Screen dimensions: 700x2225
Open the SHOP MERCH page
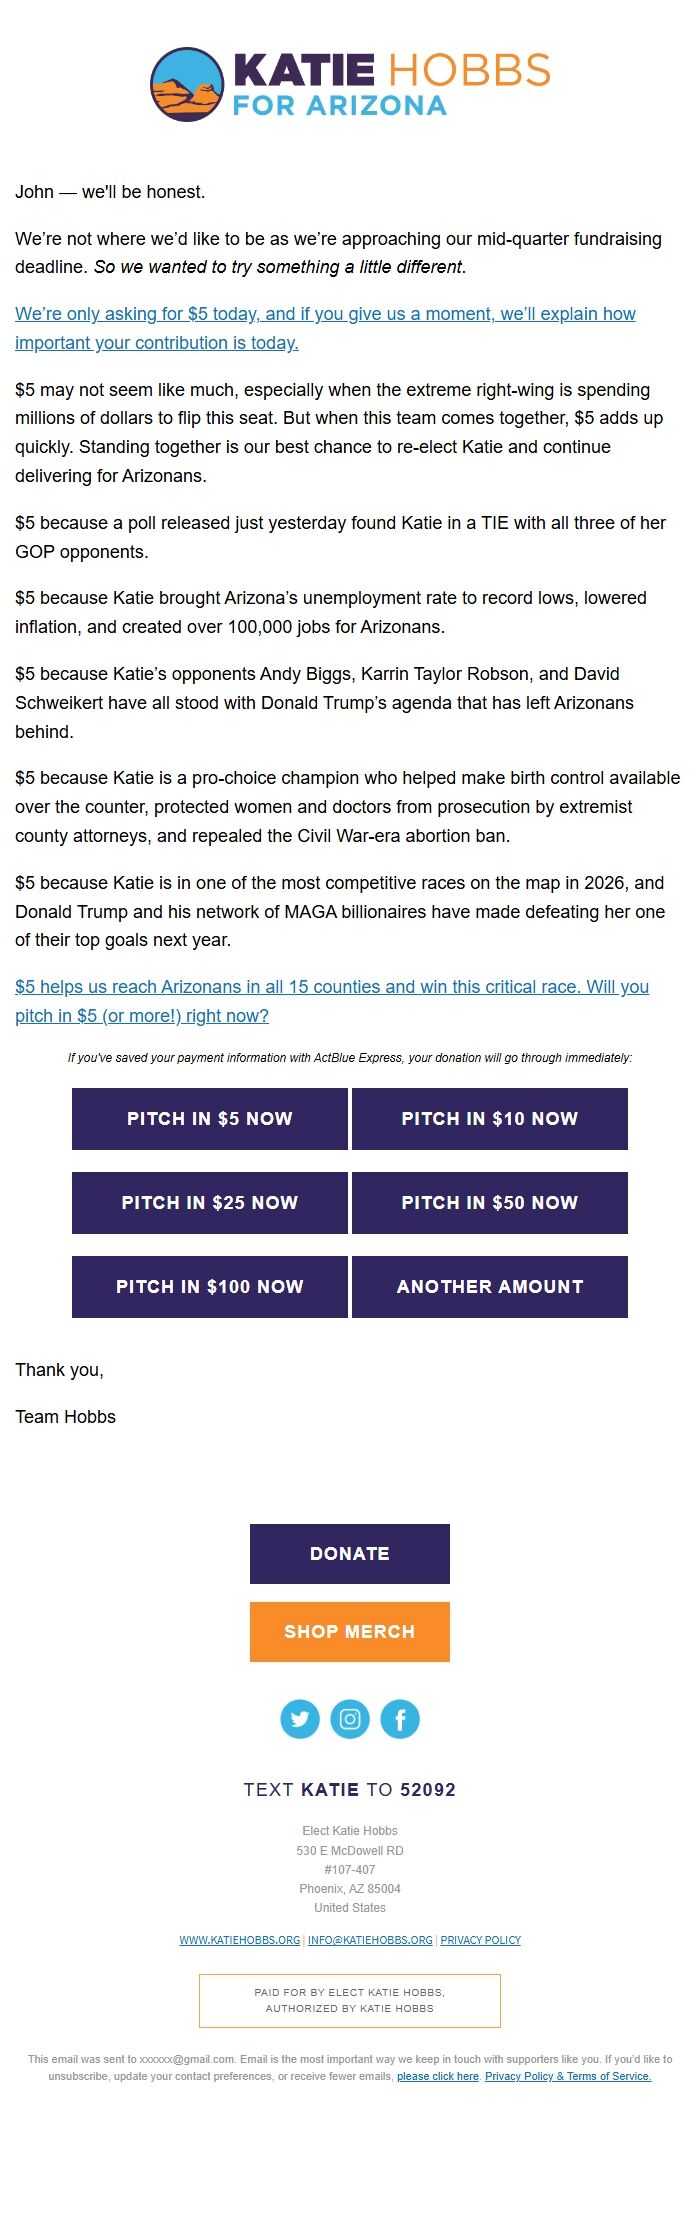coord(350,1632)
